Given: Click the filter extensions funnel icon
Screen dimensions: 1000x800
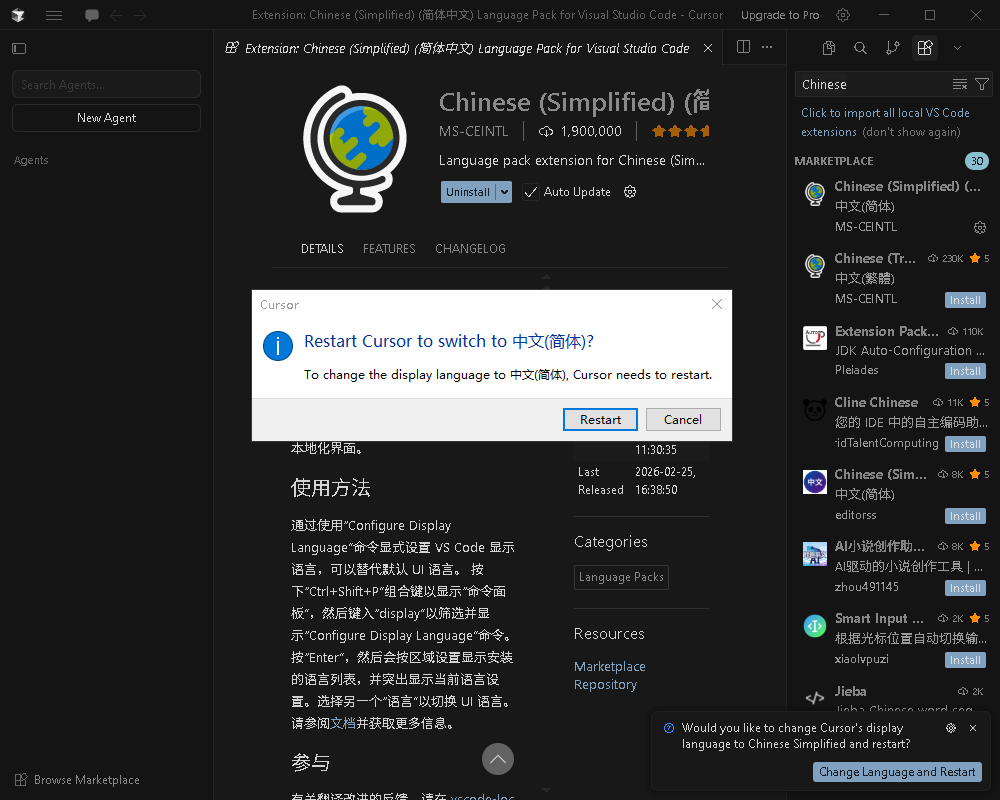Looking at the screenshot, I should tap(982, 84).
